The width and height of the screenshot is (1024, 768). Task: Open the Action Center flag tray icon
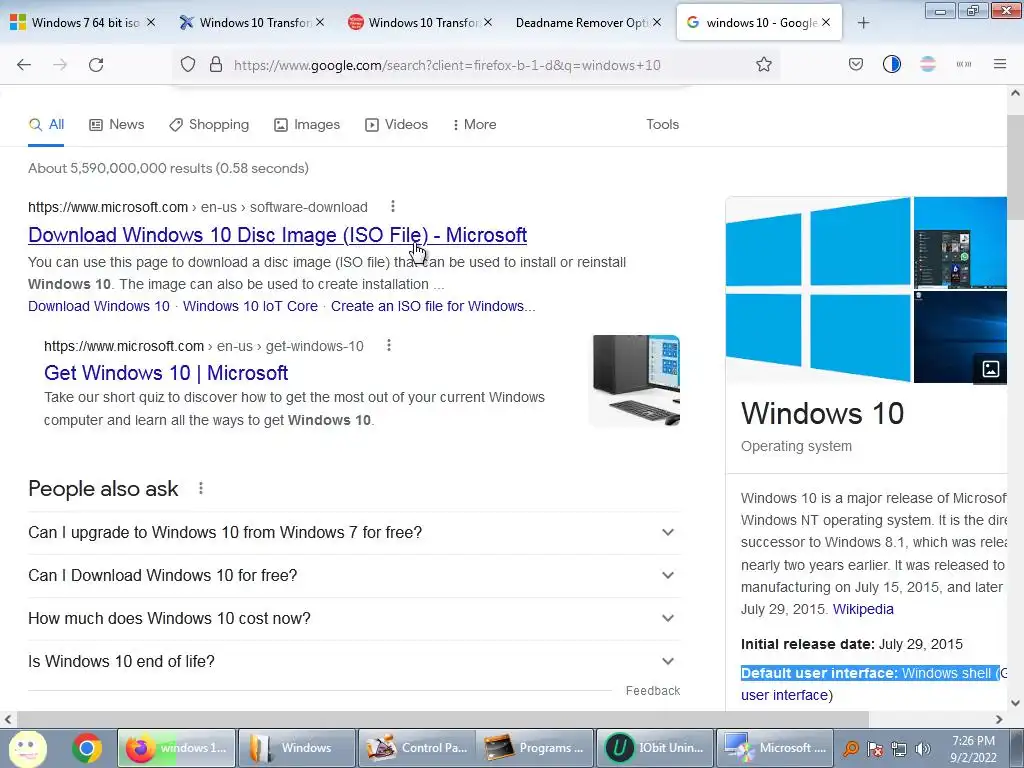click(874, 749)
